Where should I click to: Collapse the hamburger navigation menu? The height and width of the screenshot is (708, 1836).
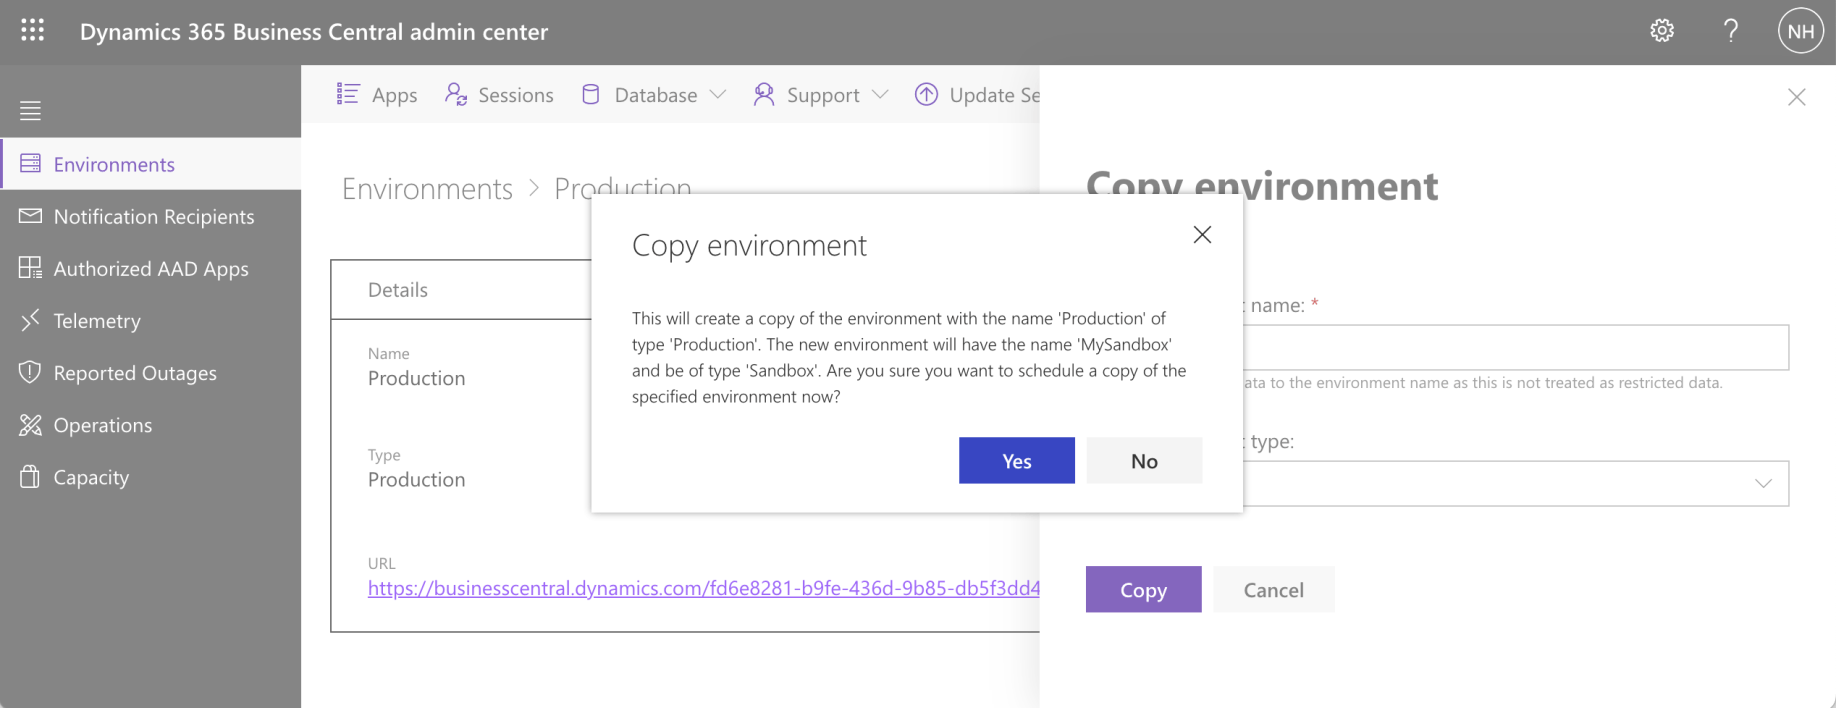pos(31,110)
